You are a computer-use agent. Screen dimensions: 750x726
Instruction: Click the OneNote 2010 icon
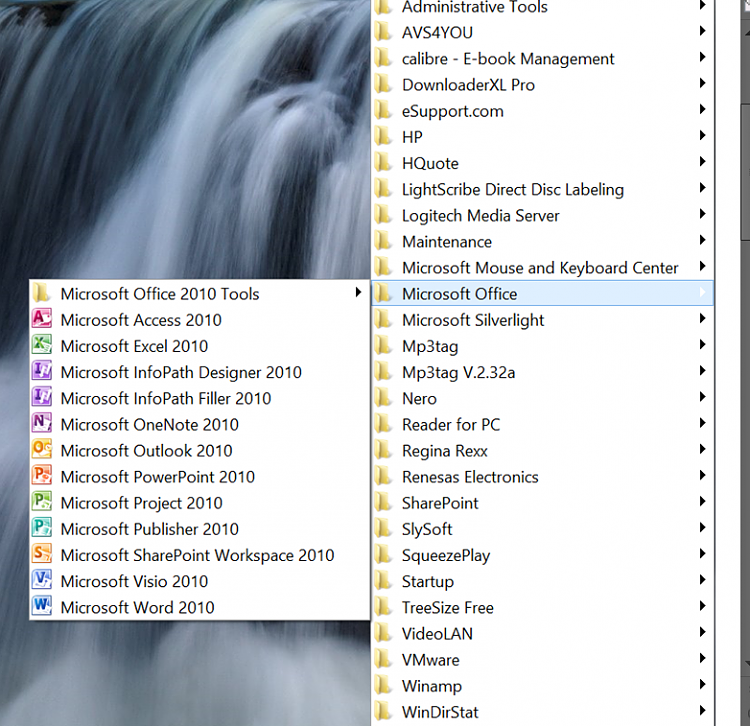click(x=42, y=424)
